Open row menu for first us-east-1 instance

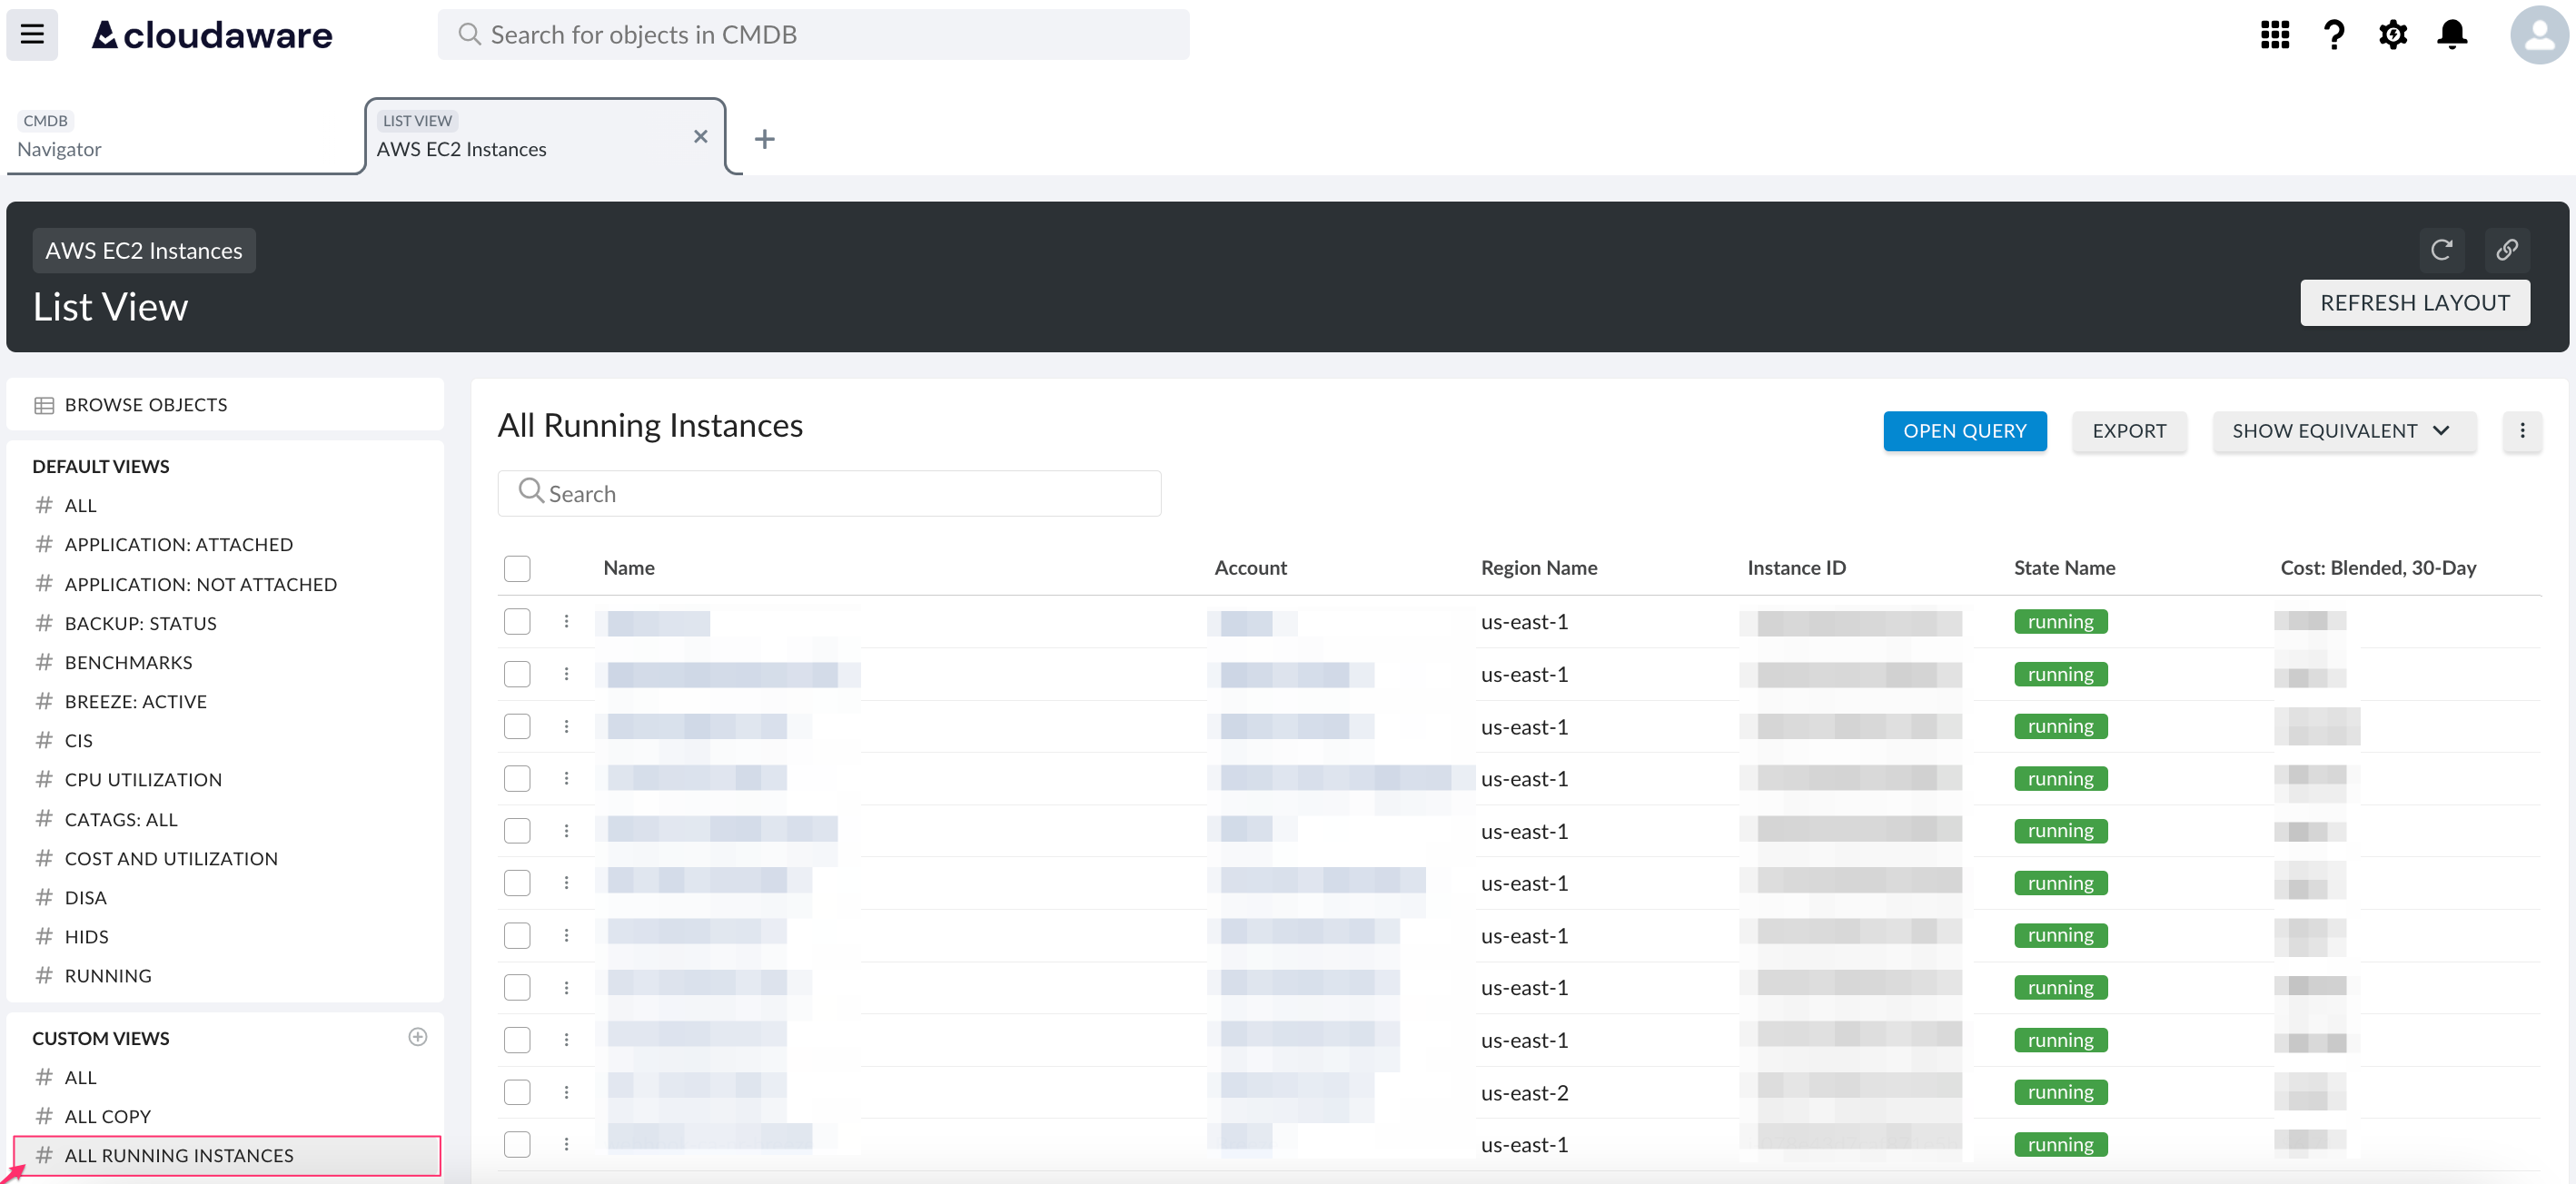coord(566,622)
